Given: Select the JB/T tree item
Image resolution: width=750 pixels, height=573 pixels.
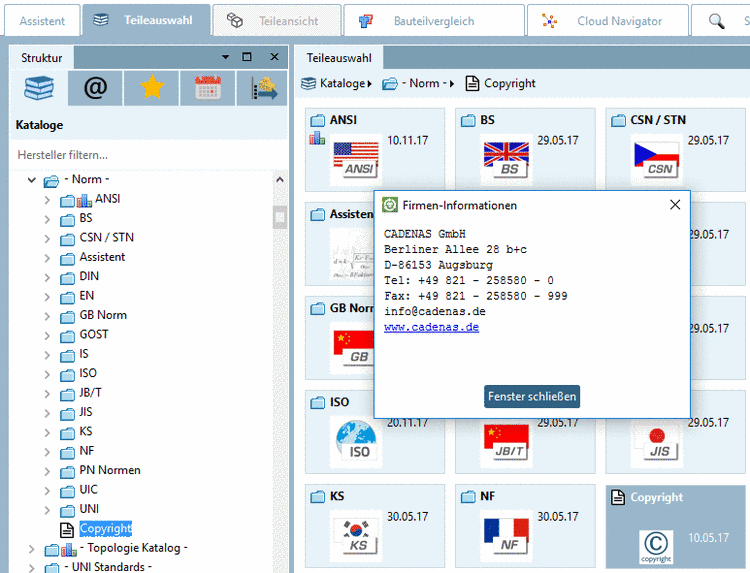Looking at the screenshot, I should [x=90, y=393].
